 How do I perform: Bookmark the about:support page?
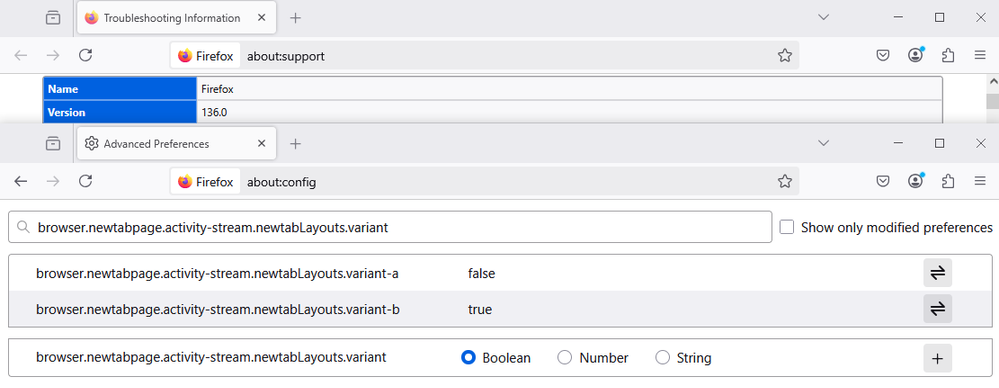point(785,55)
